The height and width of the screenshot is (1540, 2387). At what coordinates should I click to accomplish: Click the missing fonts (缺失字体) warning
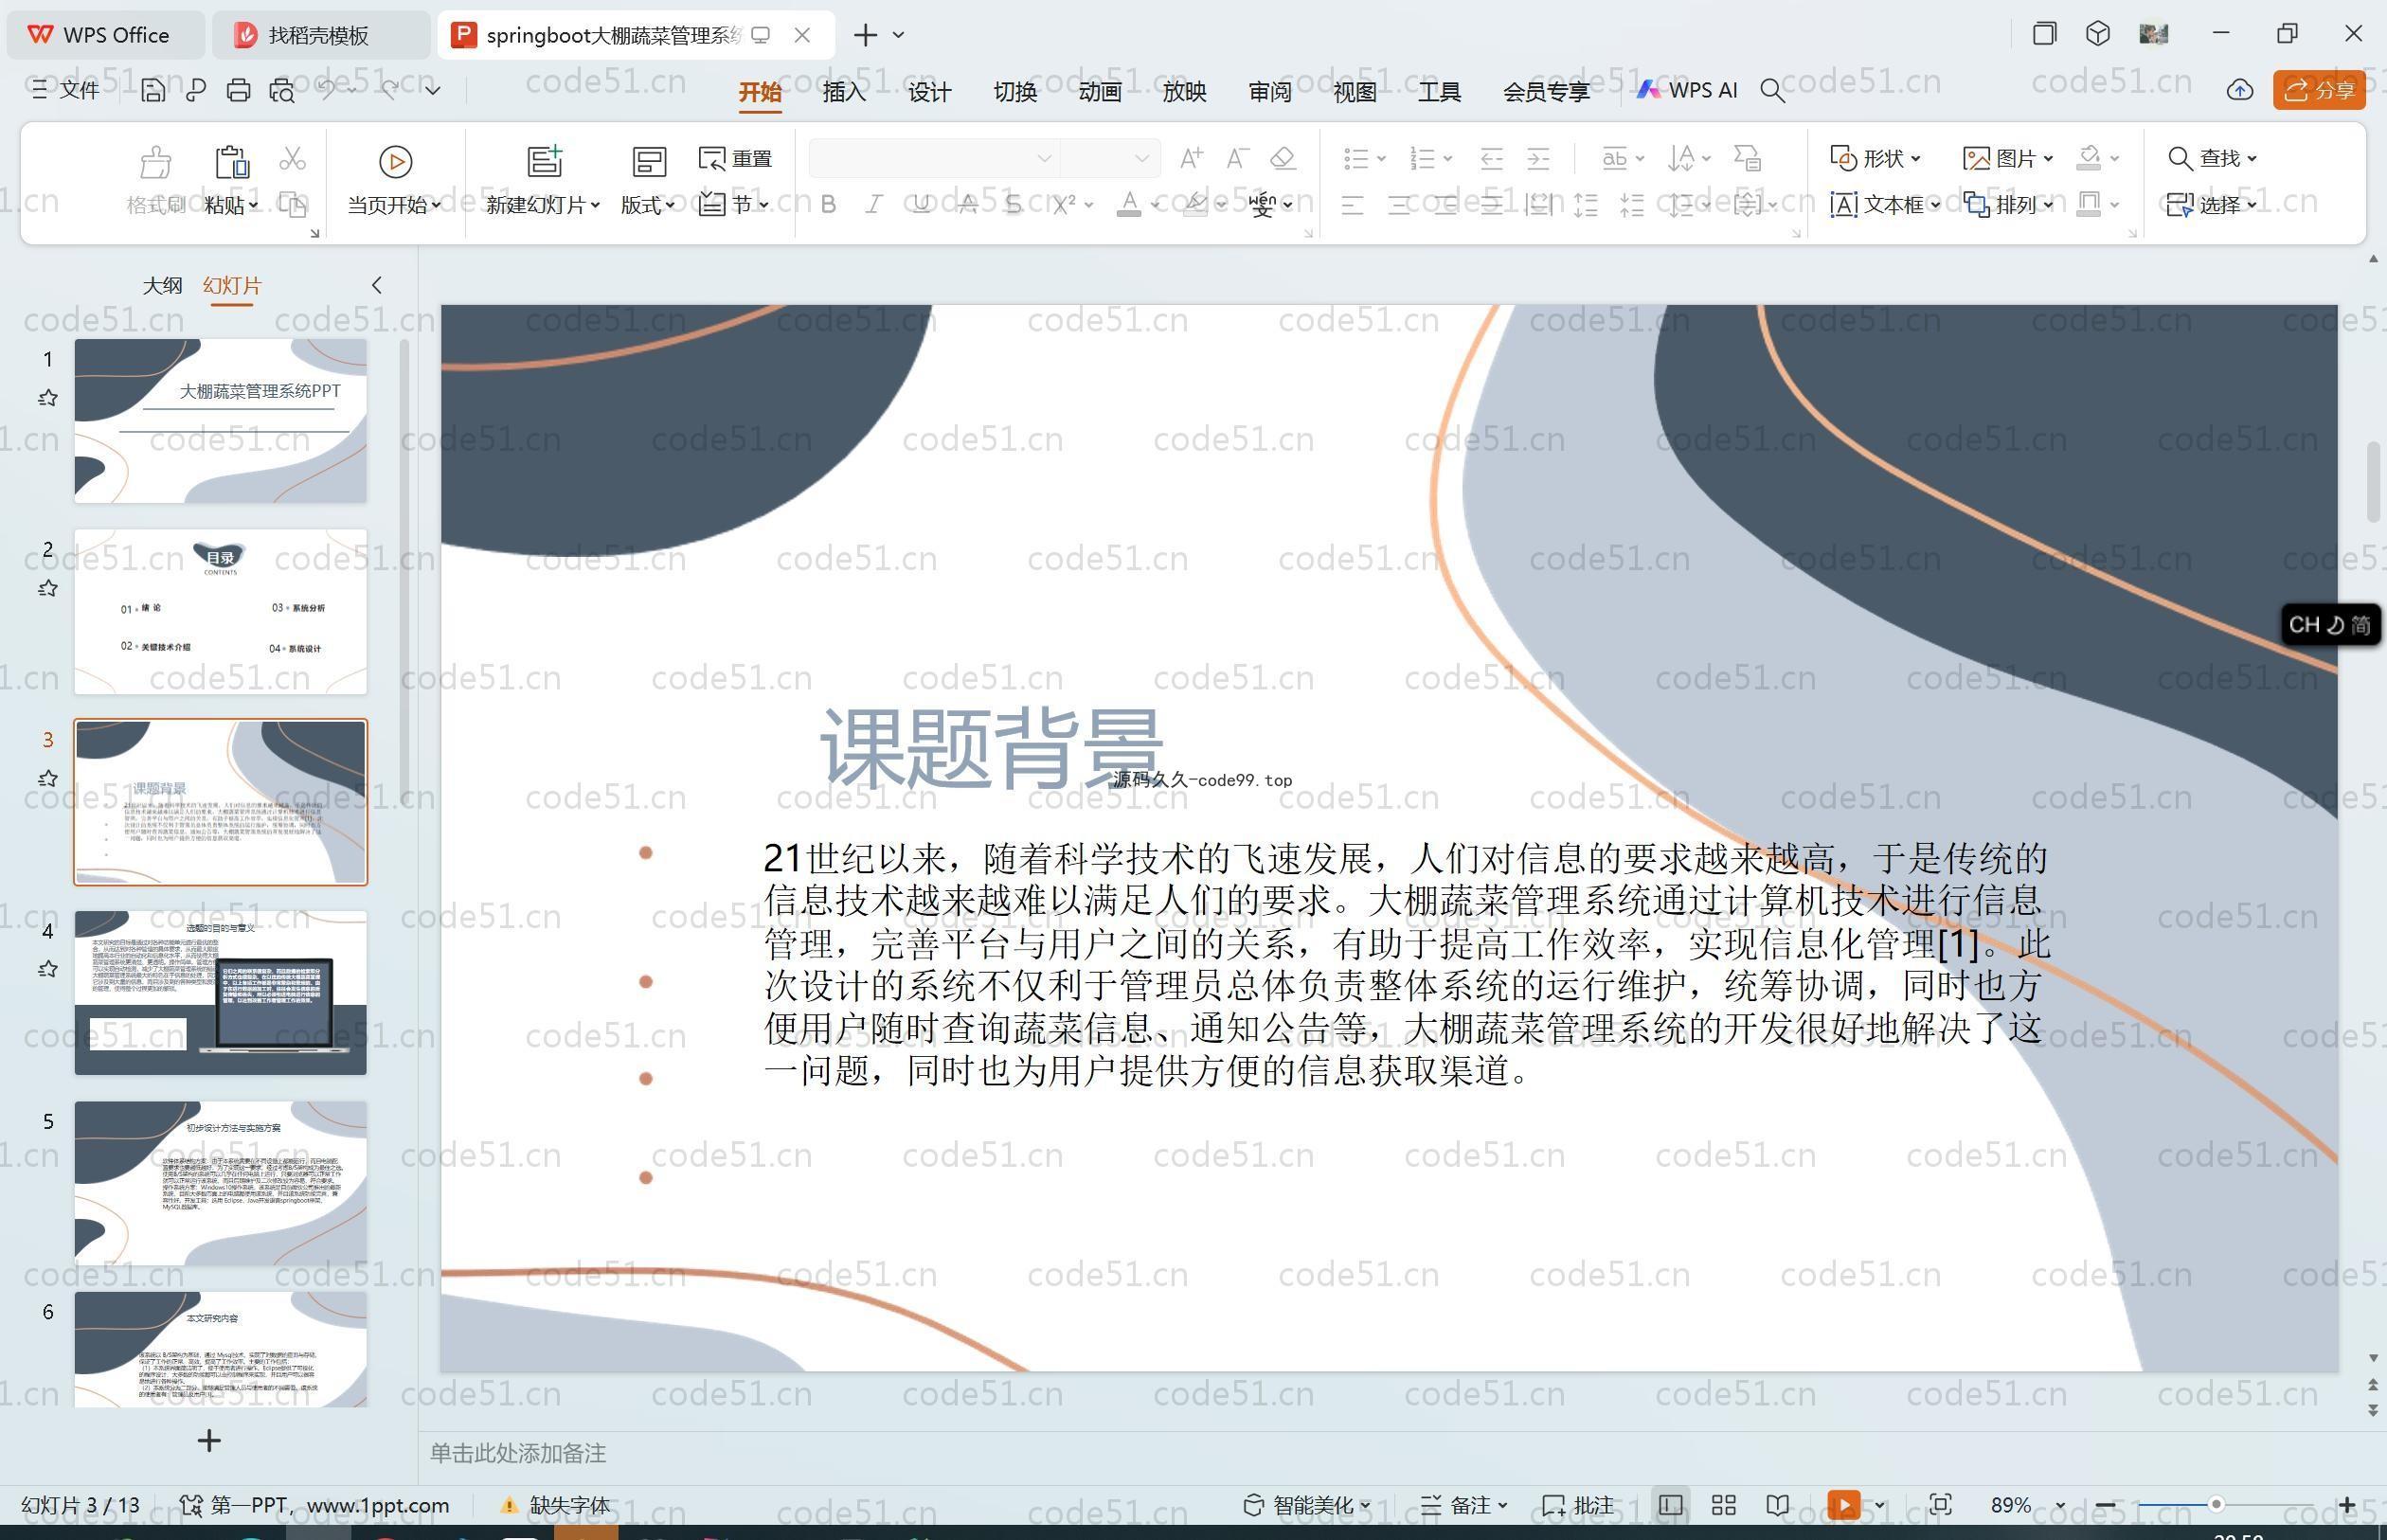[x=555, y=1505]
